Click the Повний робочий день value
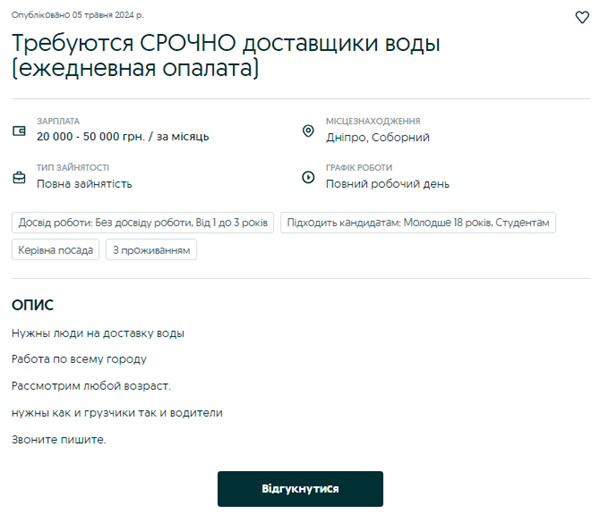 coord(388,184)
